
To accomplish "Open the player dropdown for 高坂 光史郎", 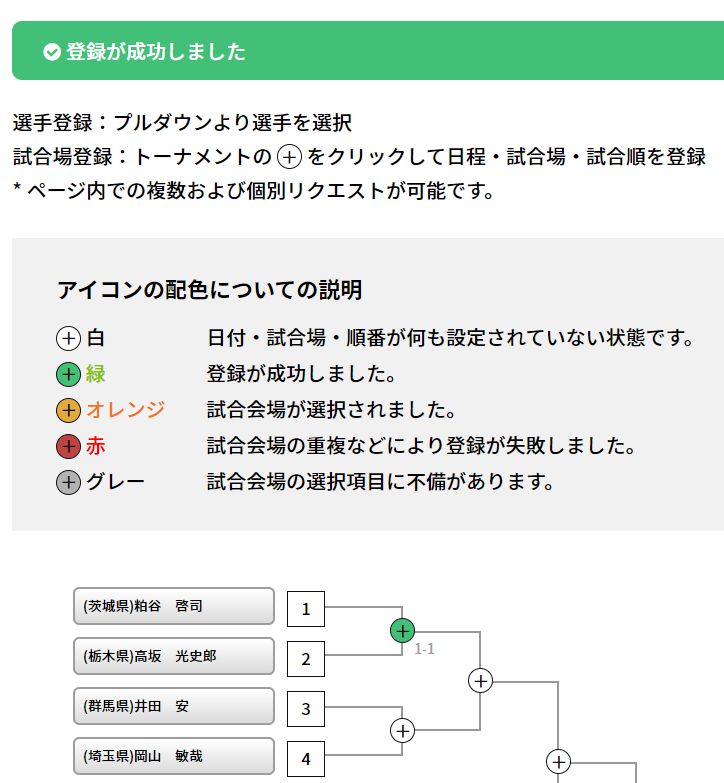I will click(173, 656).
